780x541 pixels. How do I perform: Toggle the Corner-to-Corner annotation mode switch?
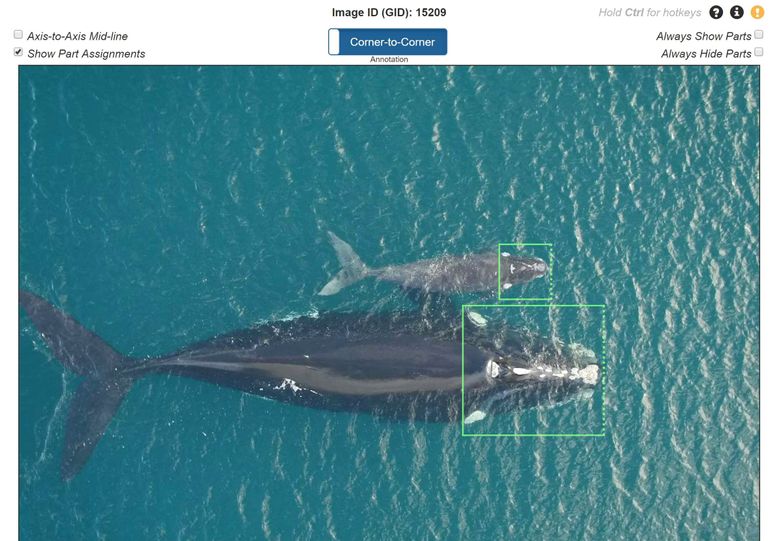point(388,42)
